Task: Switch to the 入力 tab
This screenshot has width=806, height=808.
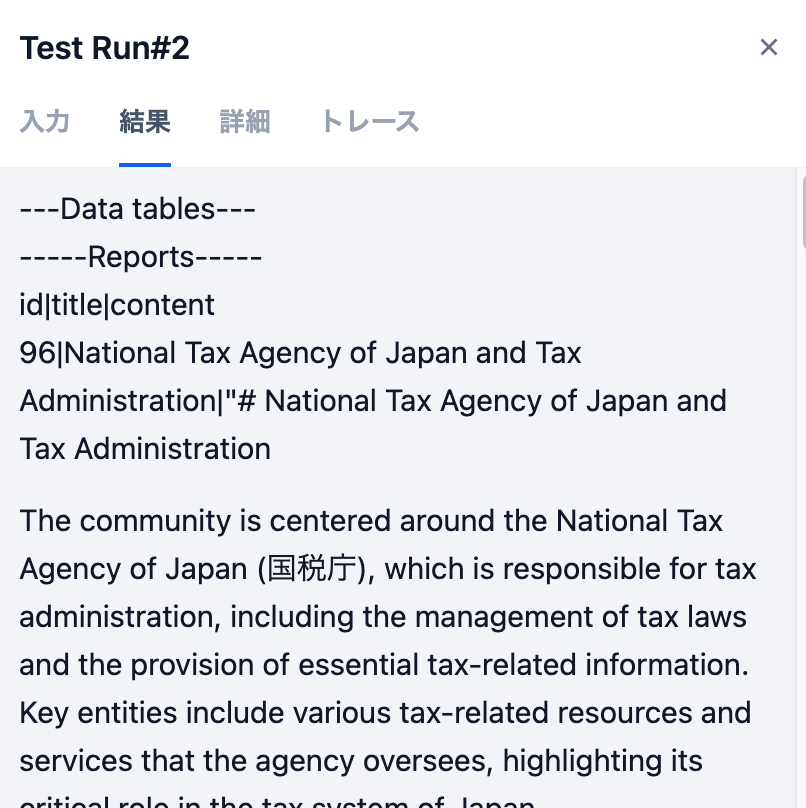Action: 44,122
